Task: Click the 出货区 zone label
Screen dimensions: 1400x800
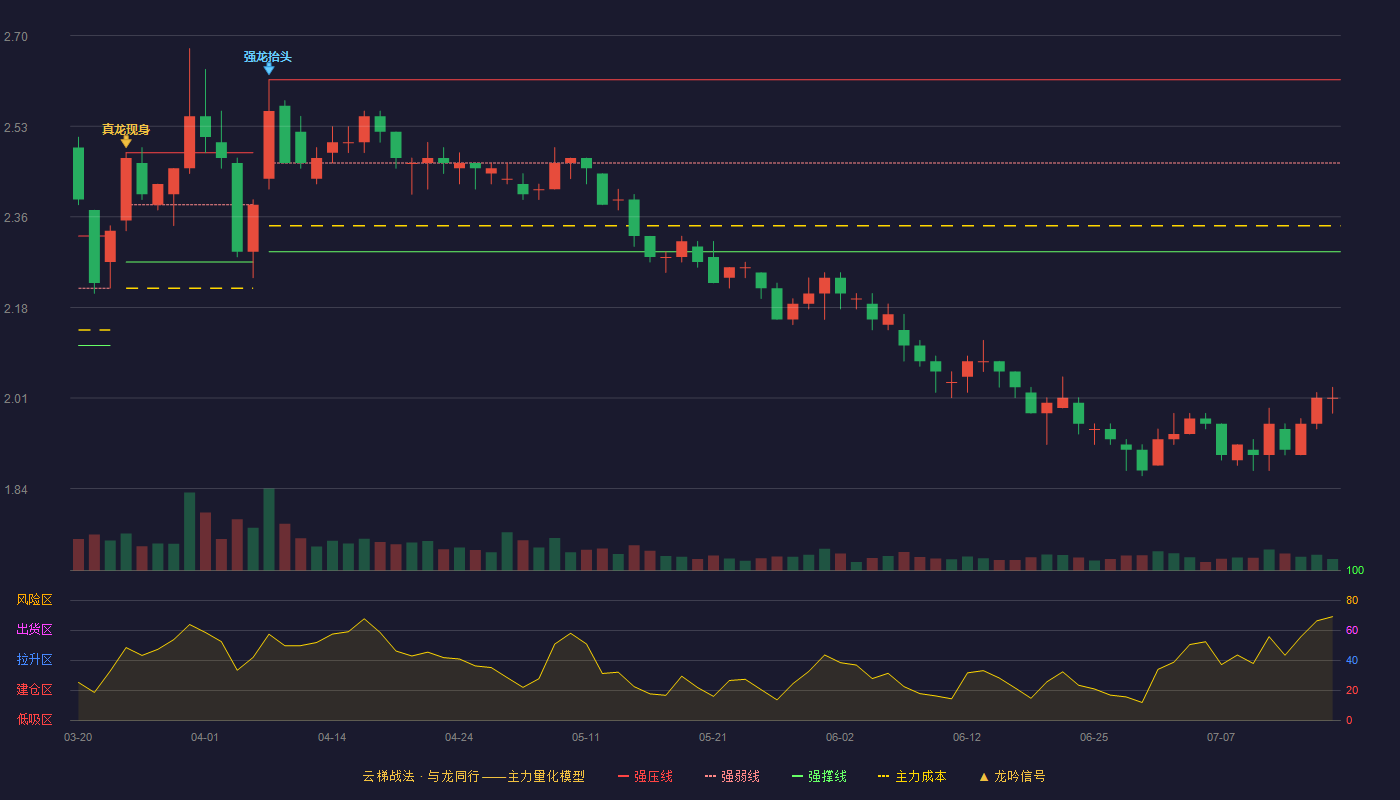Action: coord(34,630)
